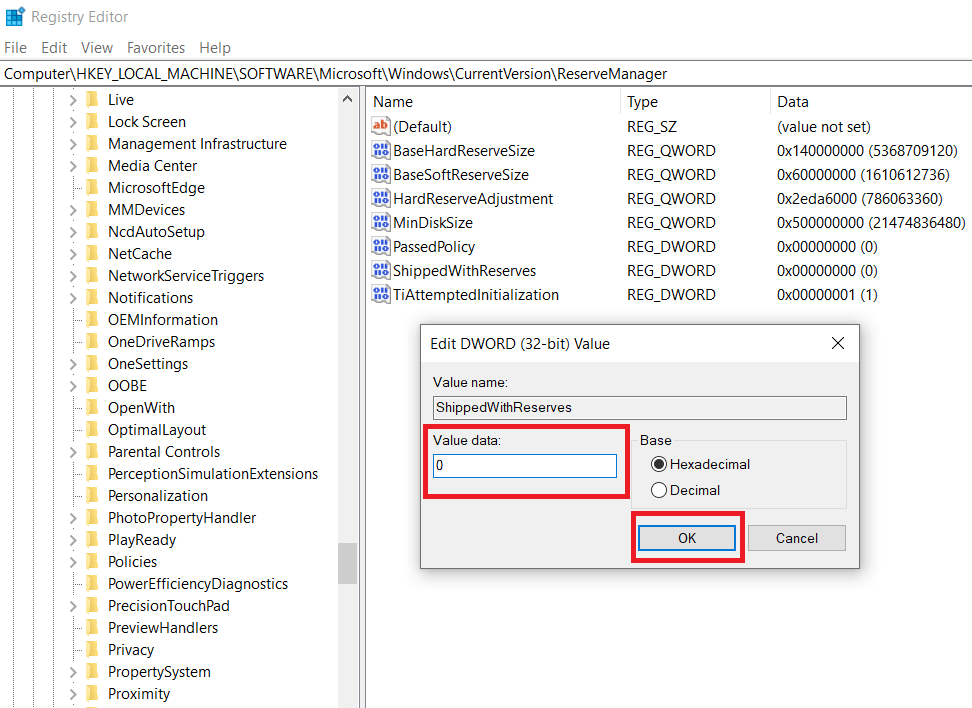This screenshot has height=708, width=972.
Task: Click the TiAttemptedInitialization DWORD icon
Action: click(x=380, y=295)
